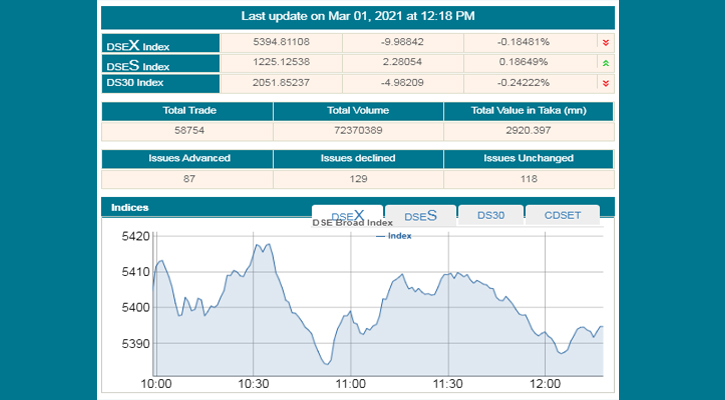Click the Issues Unchanged header
The height and width of the screenshot is (400, 725).
(528, 158)
